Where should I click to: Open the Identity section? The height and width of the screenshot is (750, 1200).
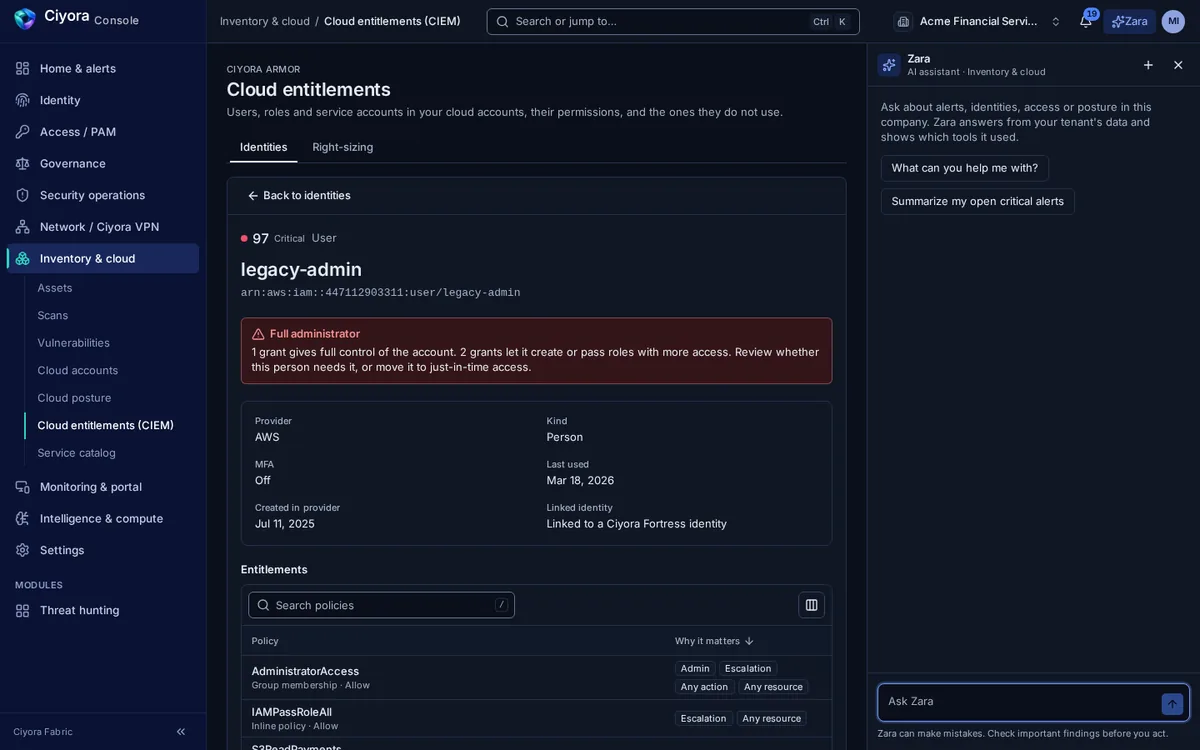point(103,100)
